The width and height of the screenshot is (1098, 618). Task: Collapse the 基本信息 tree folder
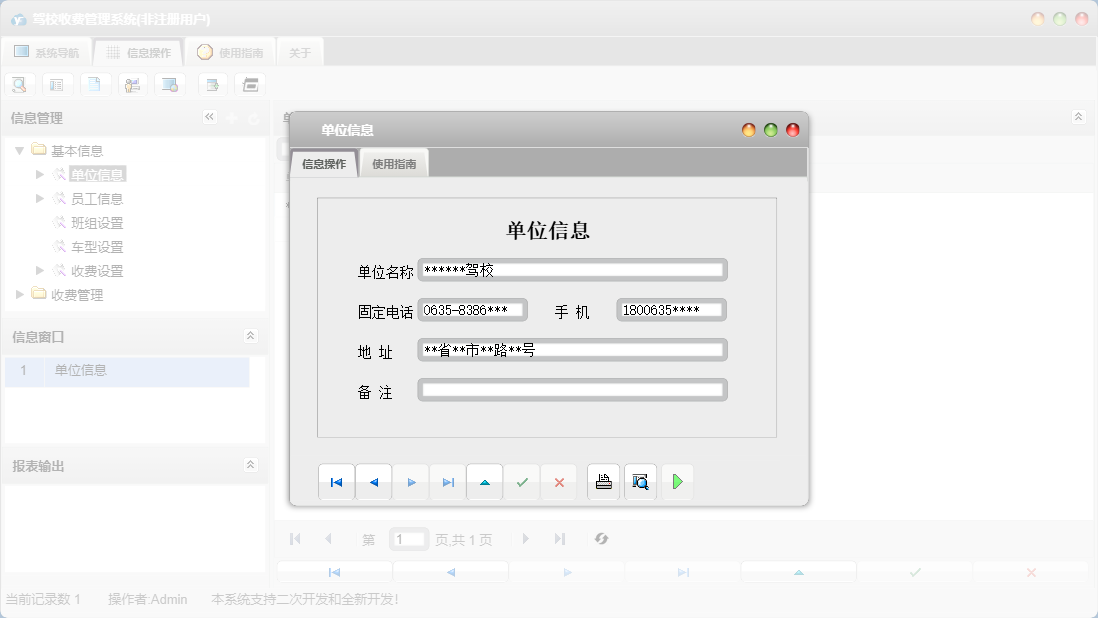pos(19,151)
